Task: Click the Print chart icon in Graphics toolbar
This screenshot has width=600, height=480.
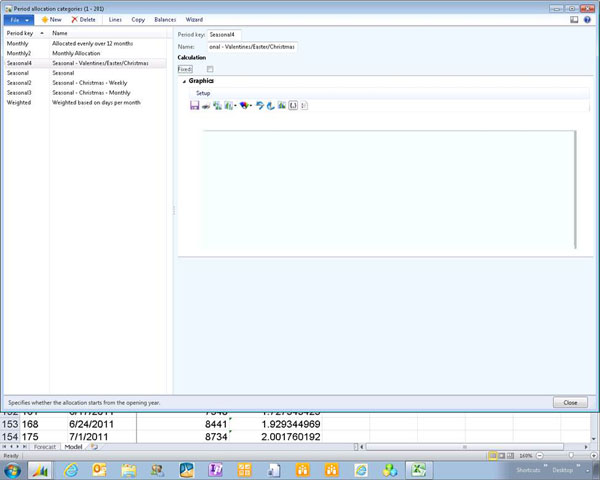Action: 206,106
